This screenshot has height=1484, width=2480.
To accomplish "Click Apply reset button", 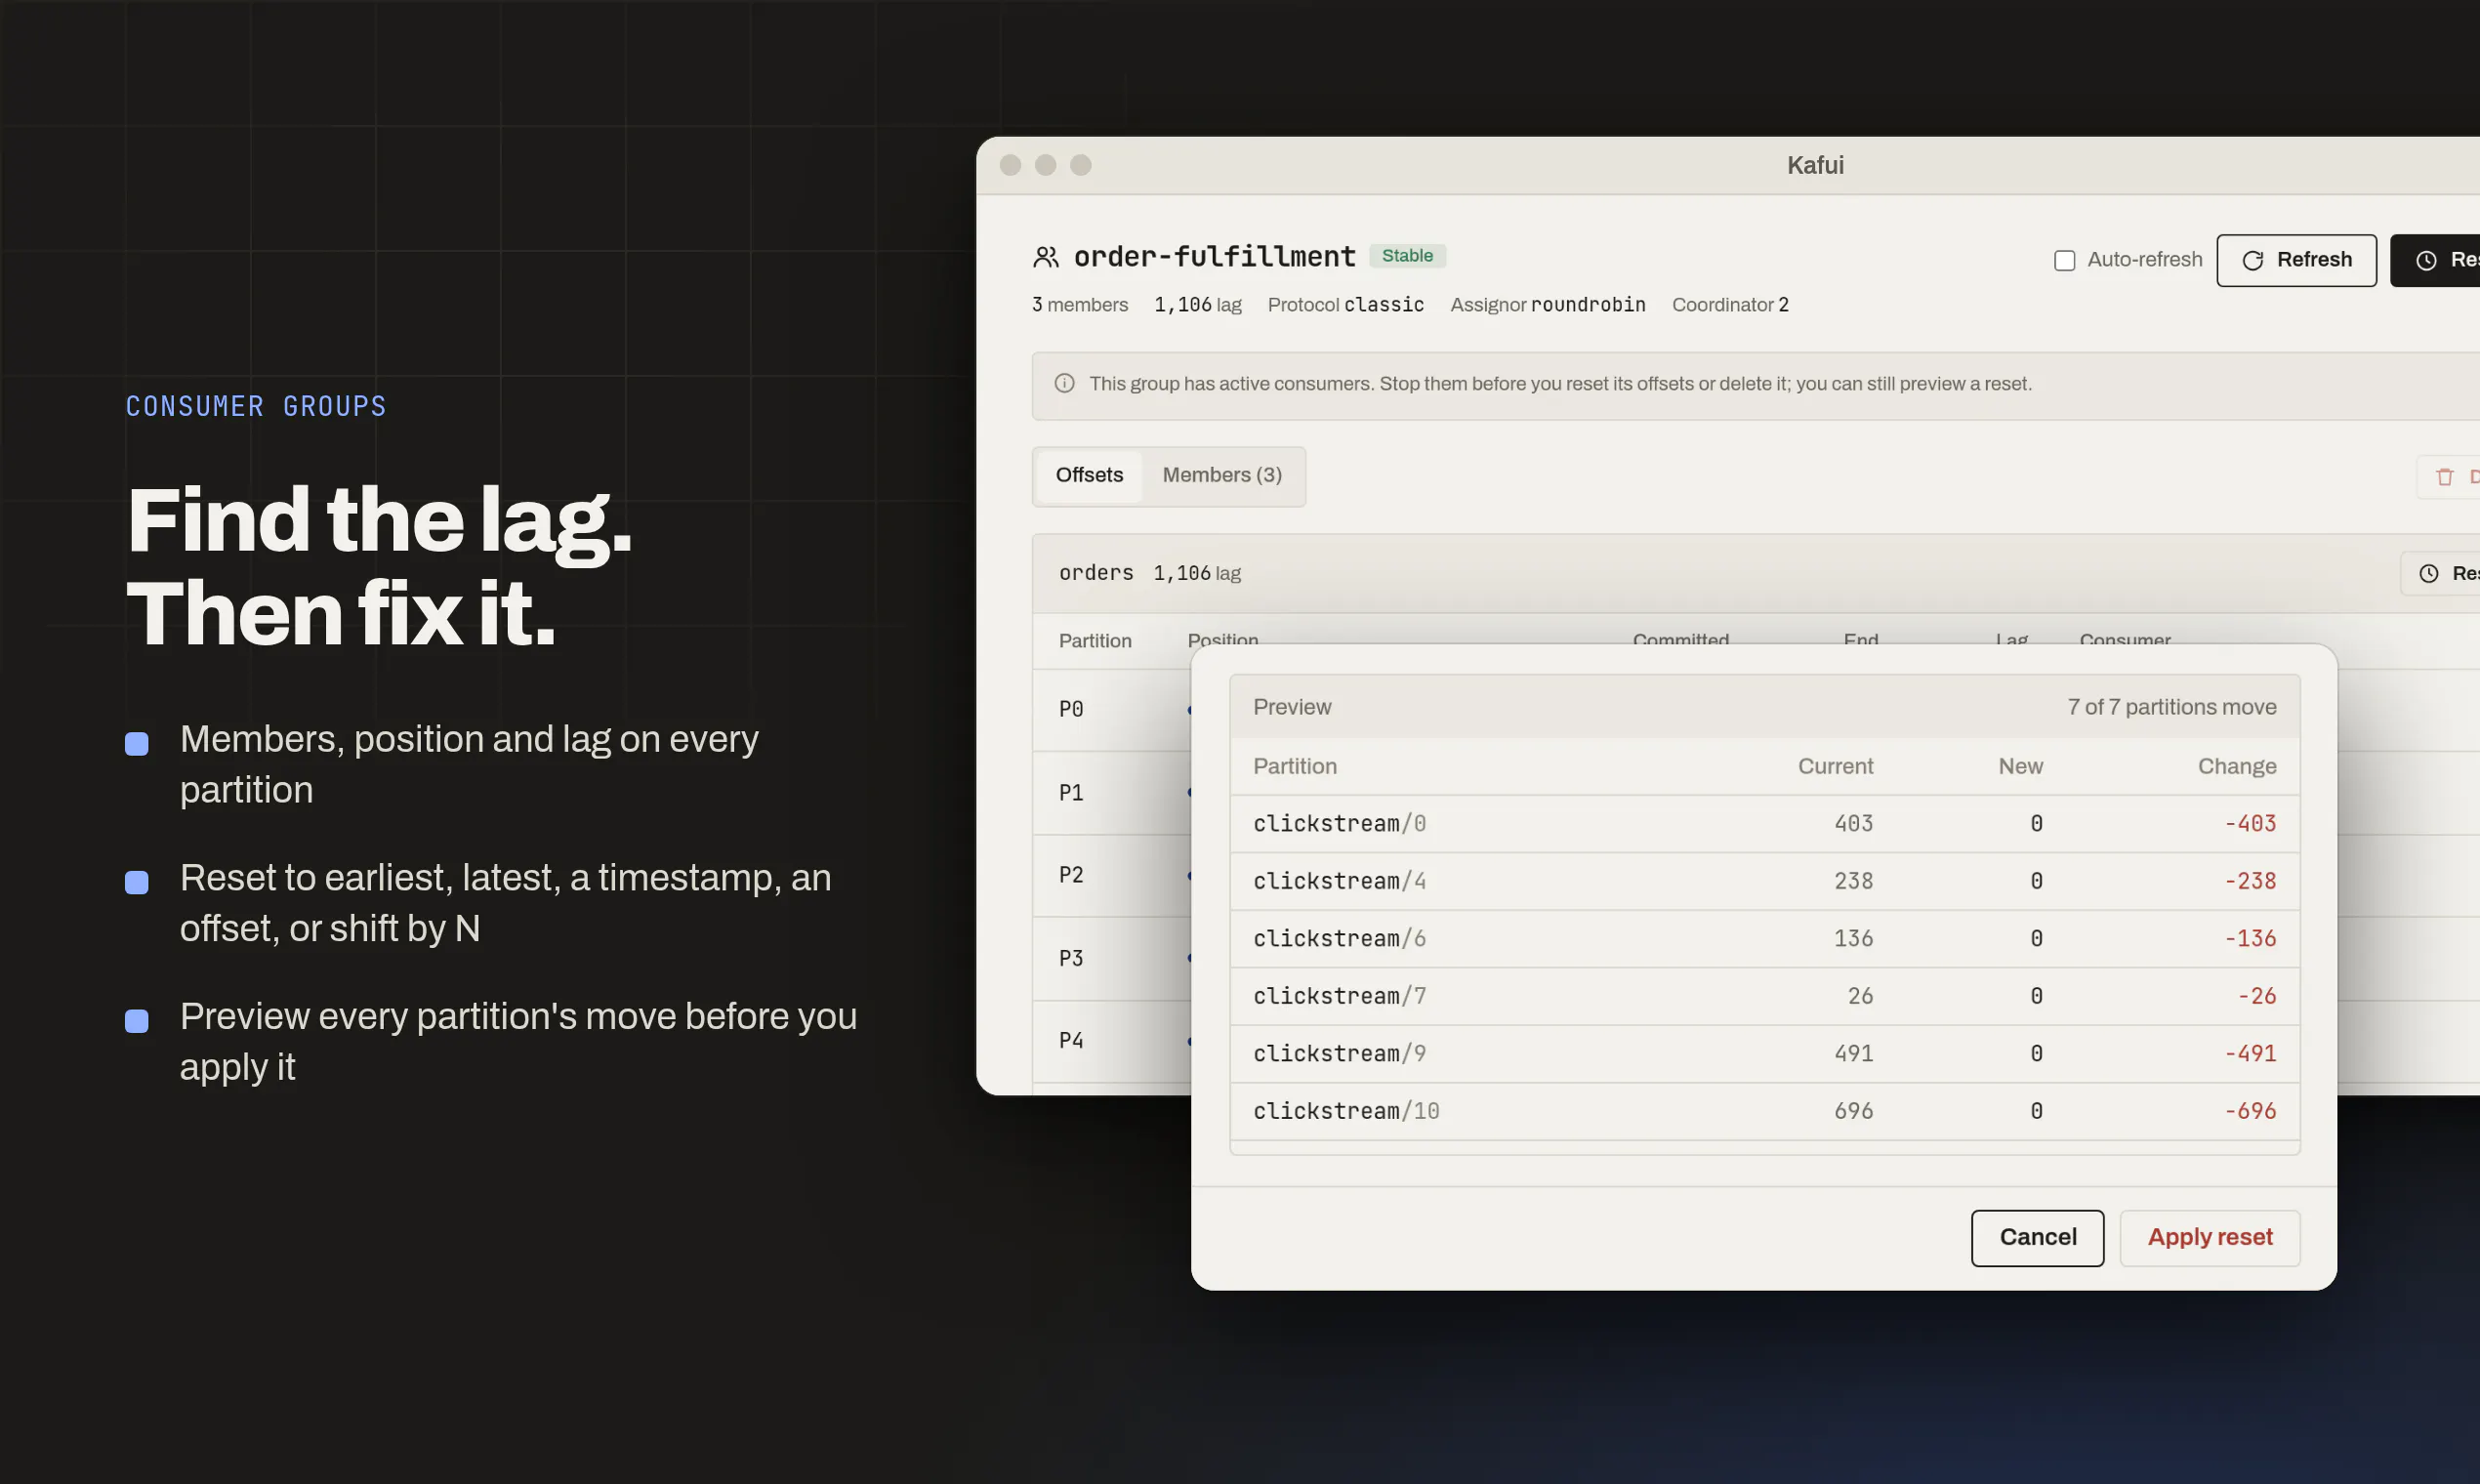I will pyautogui.click(x=2210, y=1238).
